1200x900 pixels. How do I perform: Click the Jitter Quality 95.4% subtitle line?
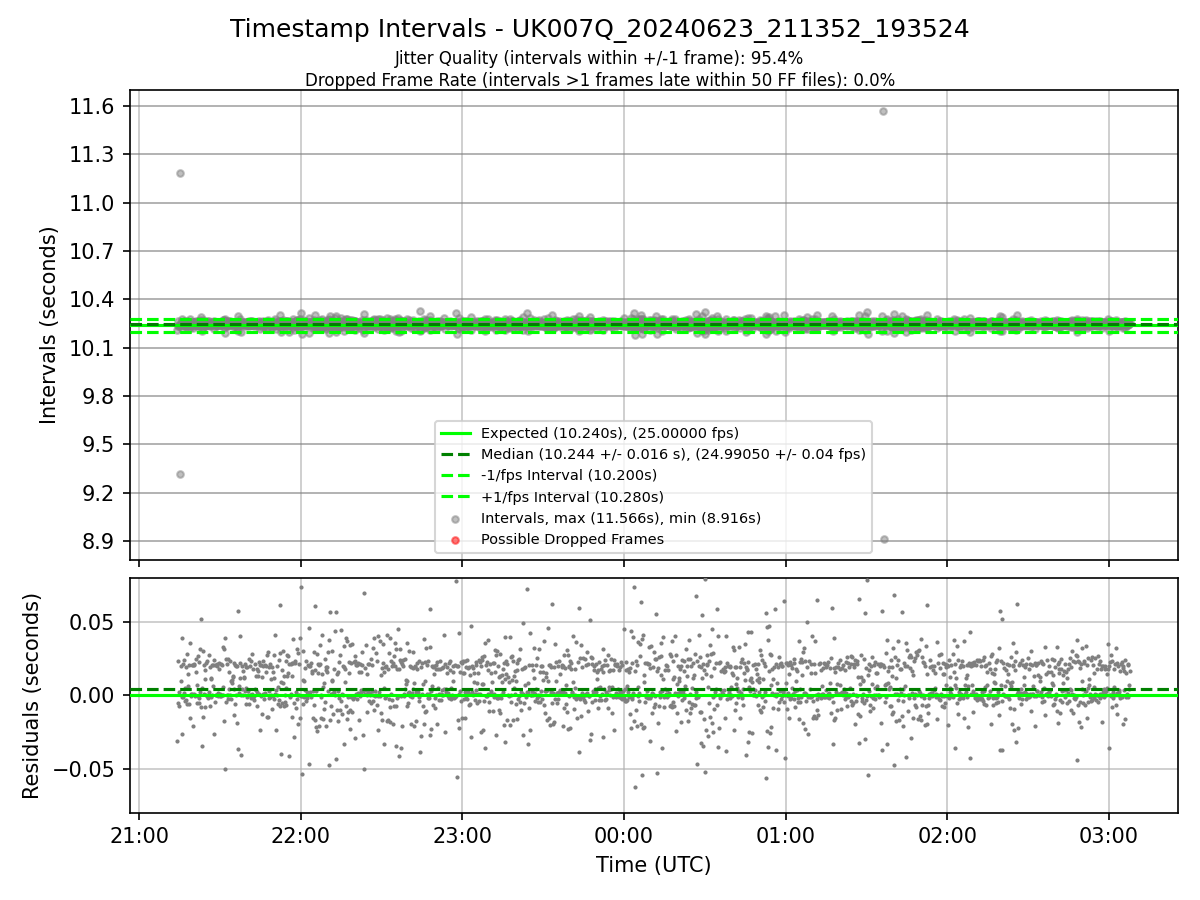tap(599, 58)
